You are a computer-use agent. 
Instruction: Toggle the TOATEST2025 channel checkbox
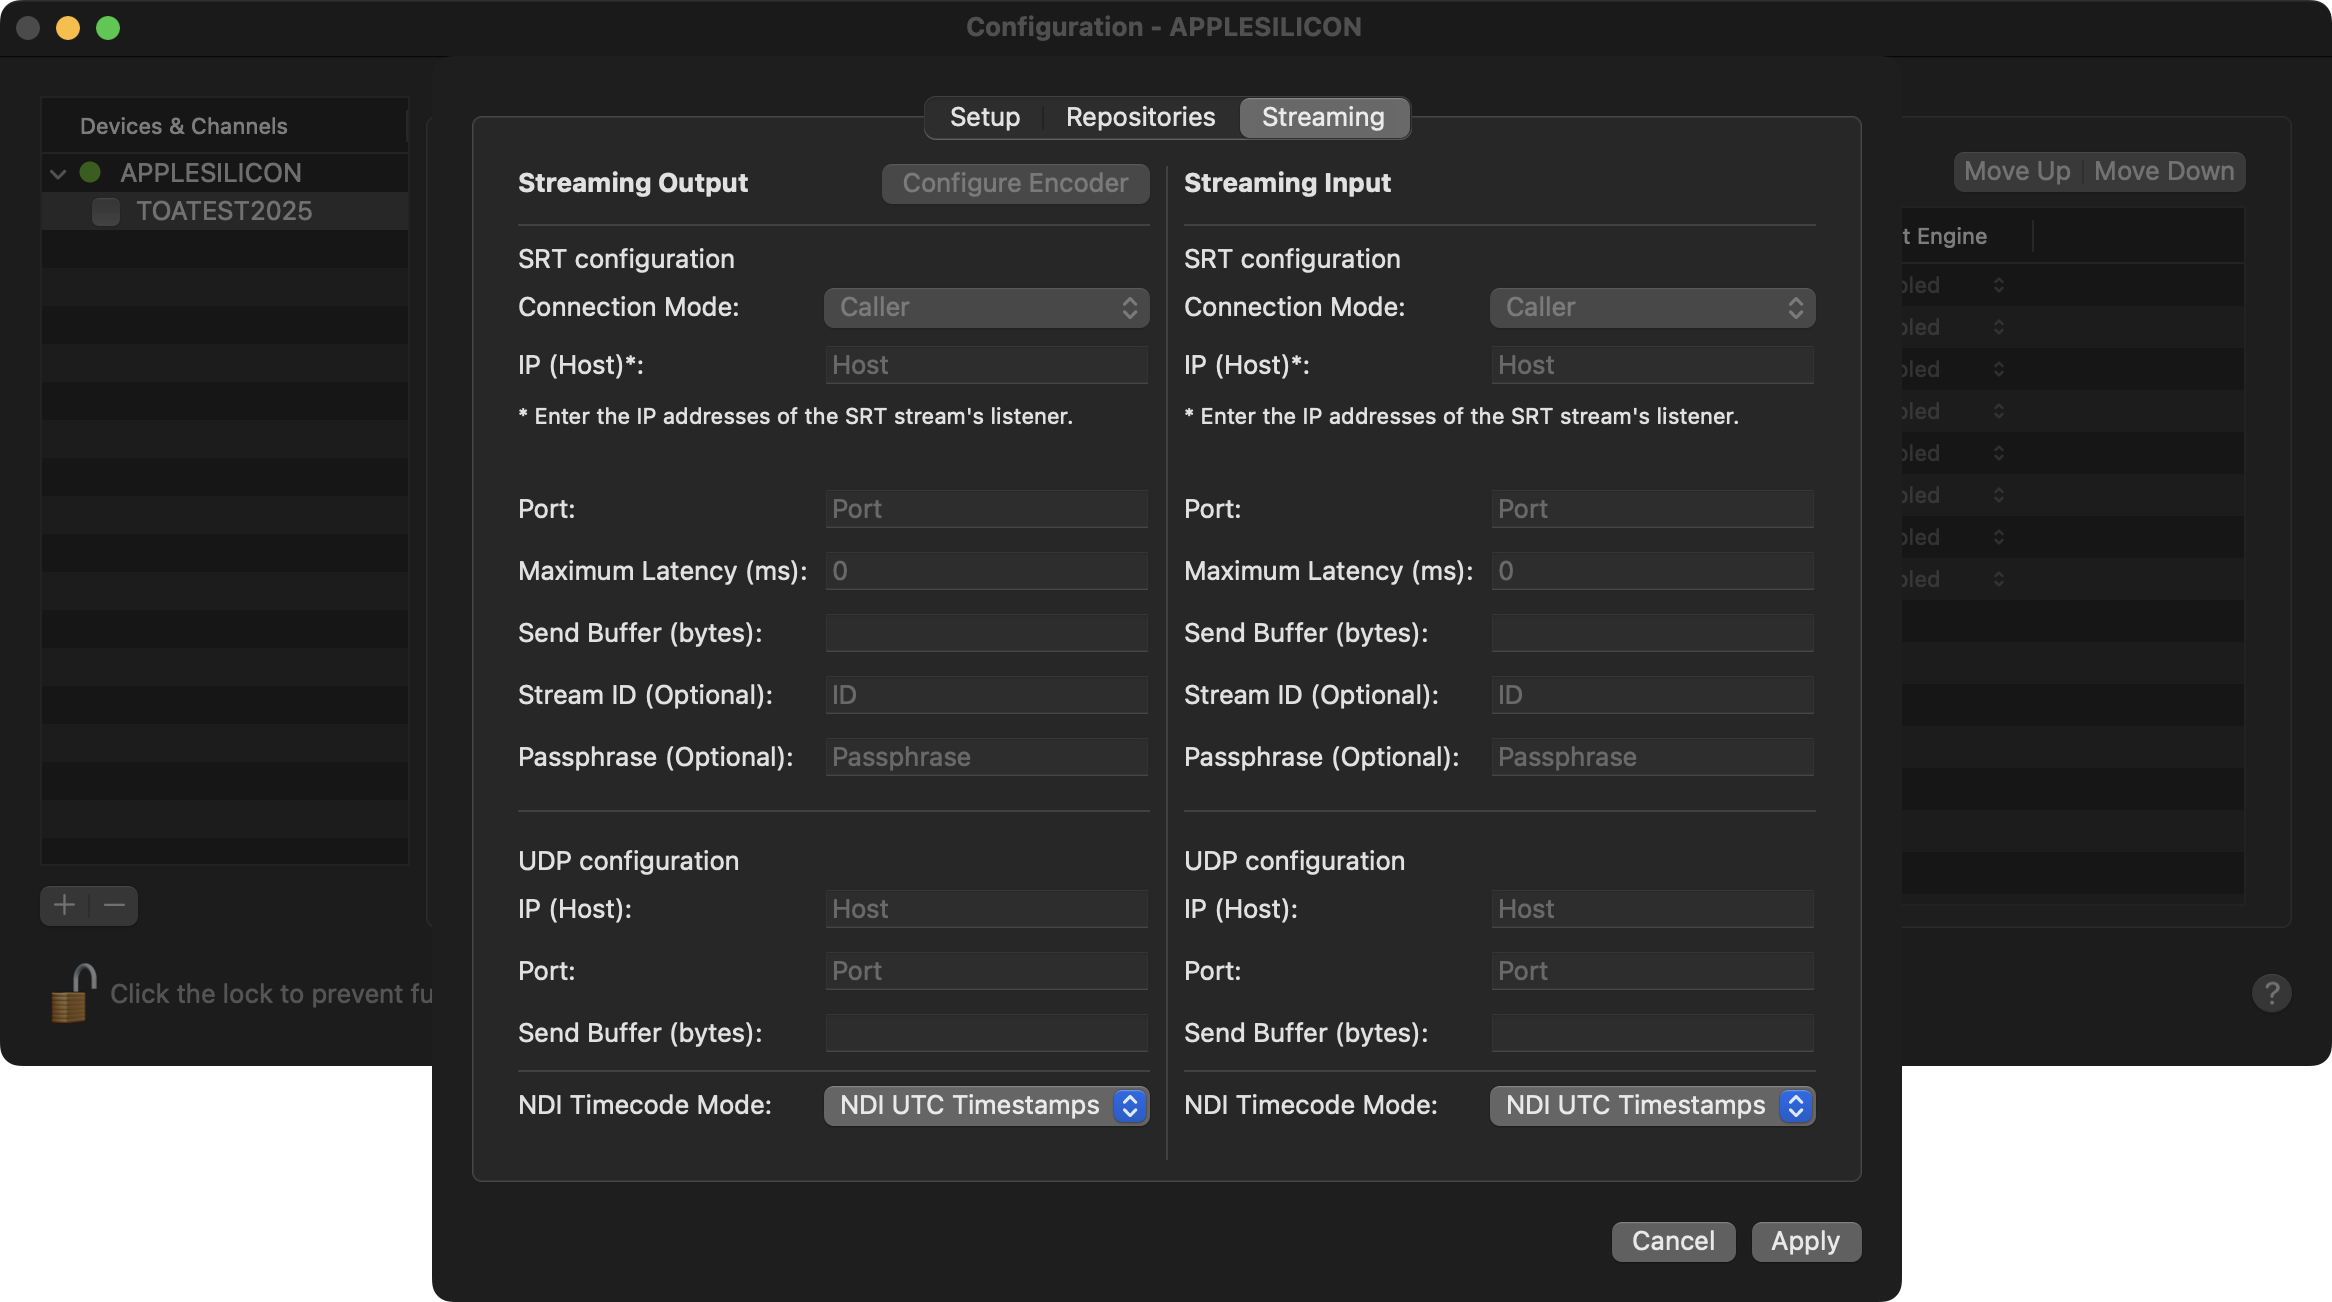pos(106,211)
